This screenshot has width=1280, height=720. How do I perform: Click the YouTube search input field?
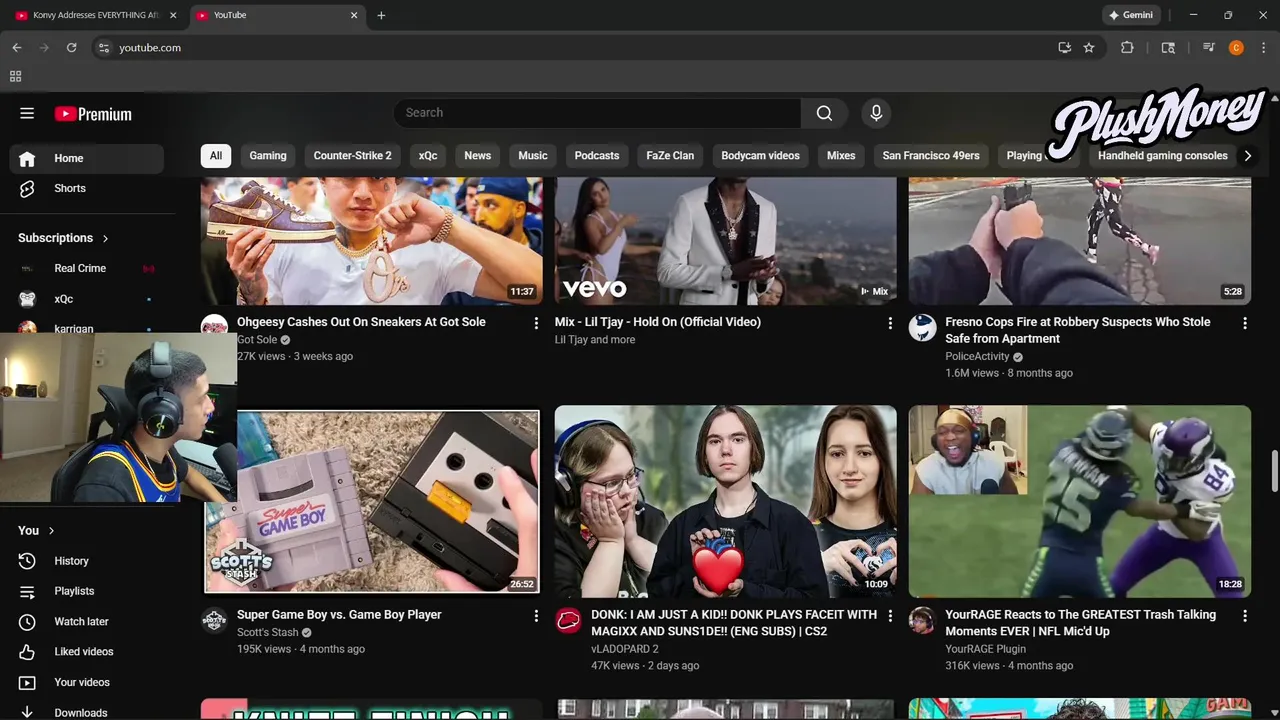click(597, 113)
